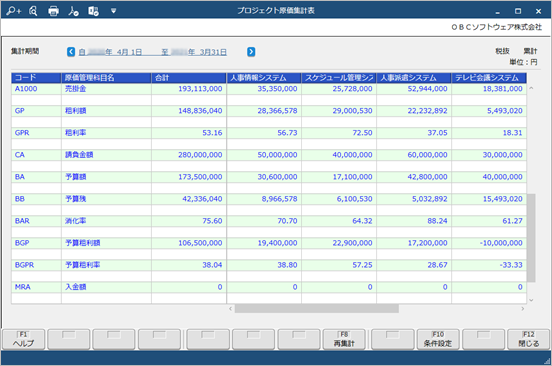Select value -10,000,000 in テレビ会議システム
The image size is (552, 366).
point(489,243)
